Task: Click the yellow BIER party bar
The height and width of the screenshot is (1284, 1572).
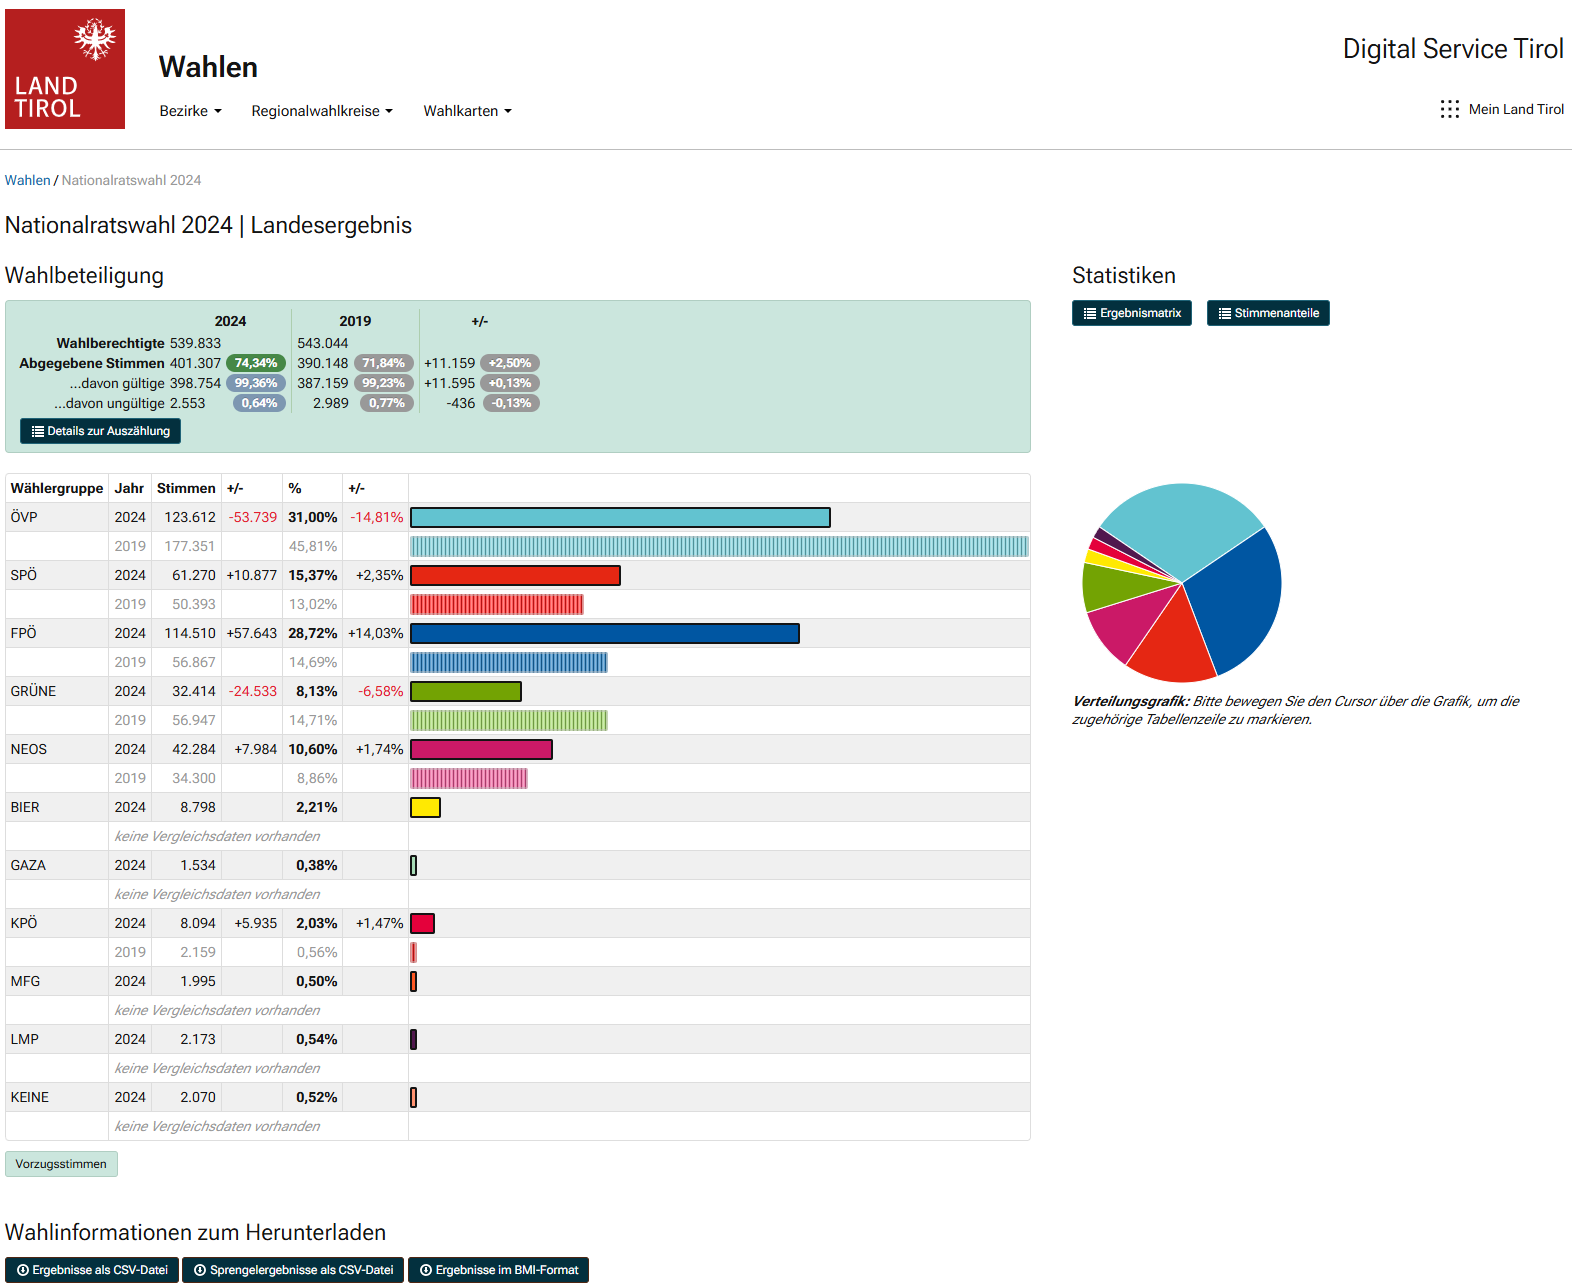Action: click(425, 807)
